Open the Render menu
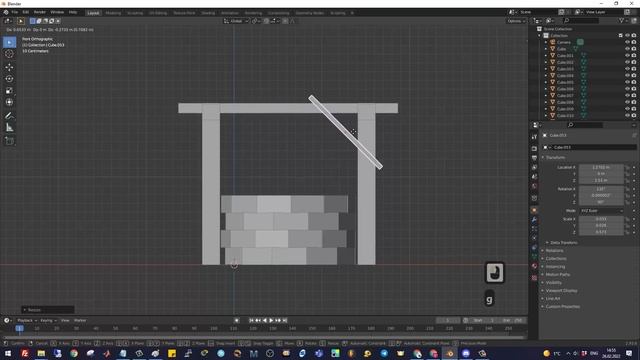Image resolution: width=640 pixels, height=360 pixels. coord(40,12)
